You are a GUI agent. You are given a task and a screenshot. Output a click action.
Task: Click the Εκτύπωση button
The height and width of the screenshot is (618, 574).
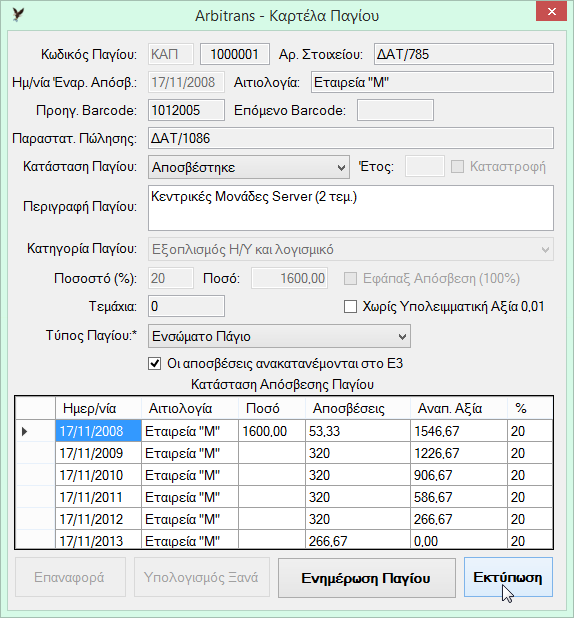point(508,577)
